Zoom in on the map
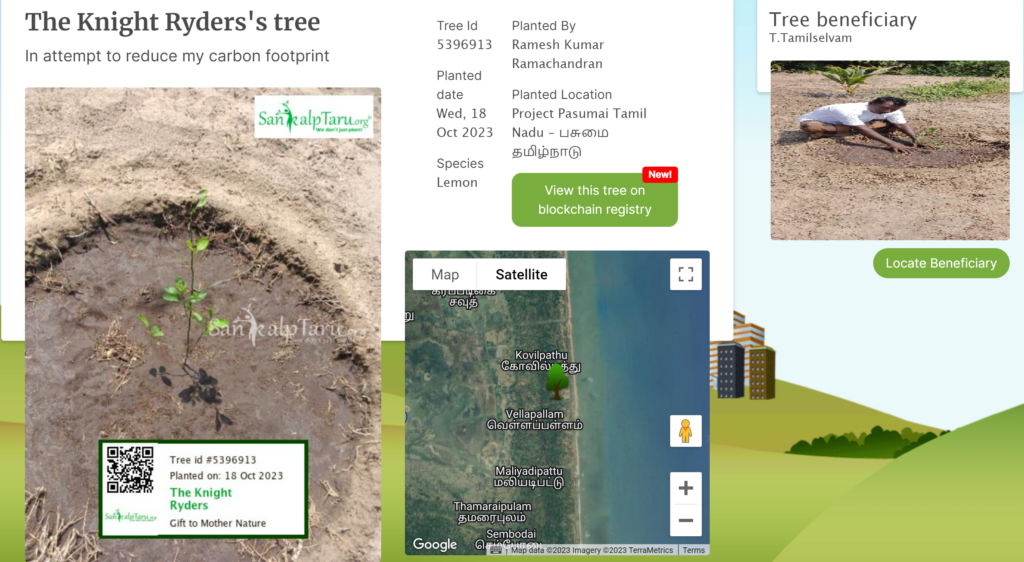The width and height of the screenshot is (1024, 562). 686,488
